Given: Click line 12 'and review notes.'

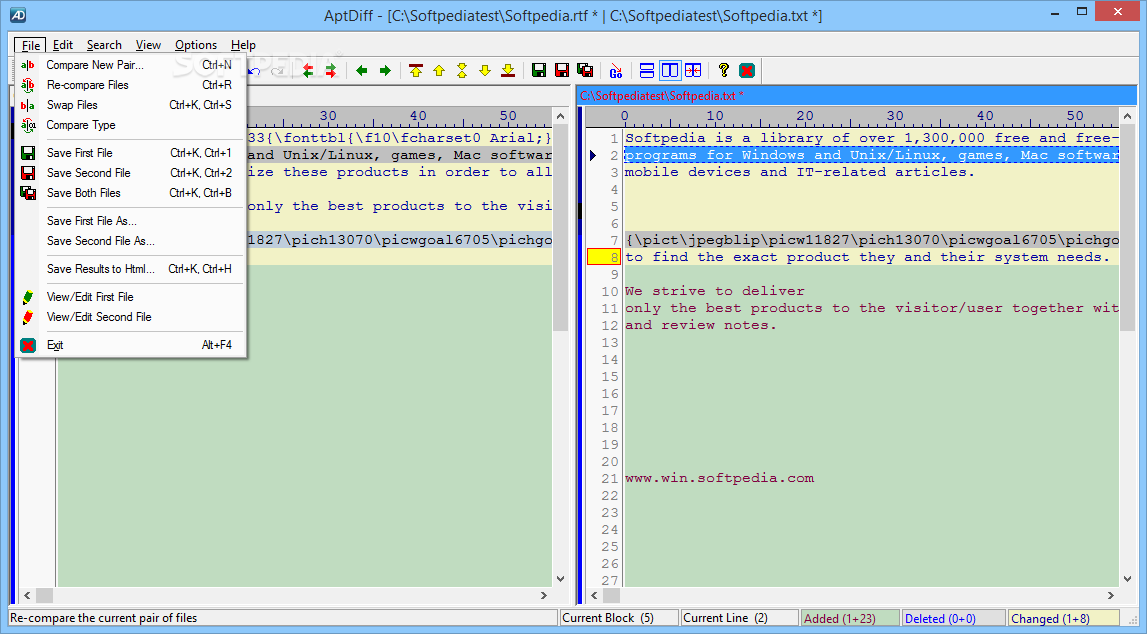Looking at the screenshot, I should coord(701,325).
